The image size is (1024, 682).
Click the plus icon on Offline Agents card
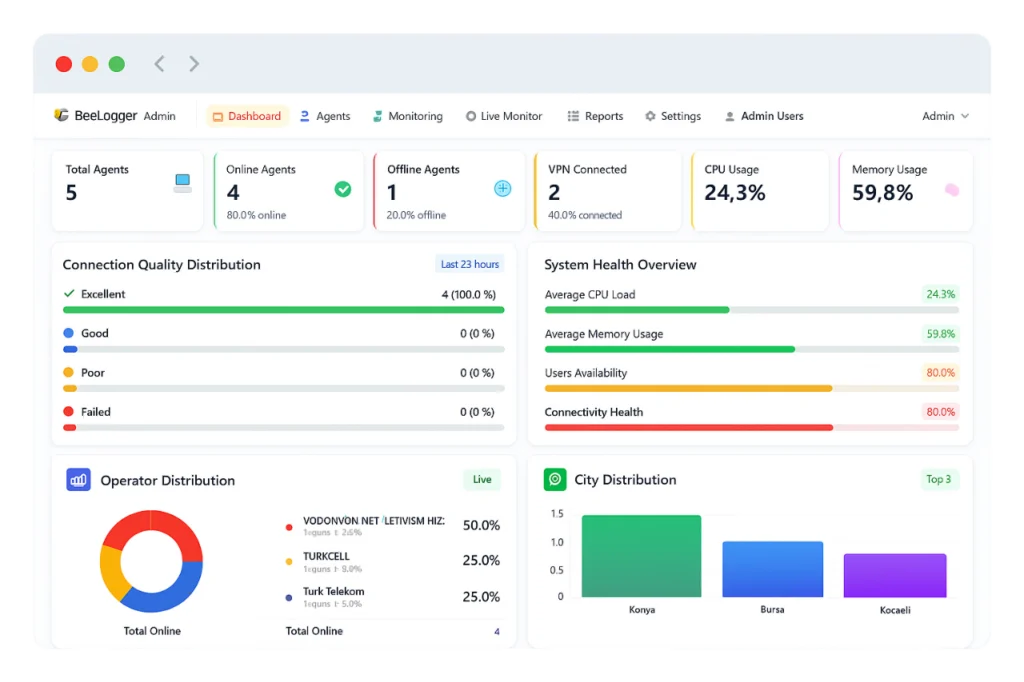pyautogui.click(x=503, y=190)
